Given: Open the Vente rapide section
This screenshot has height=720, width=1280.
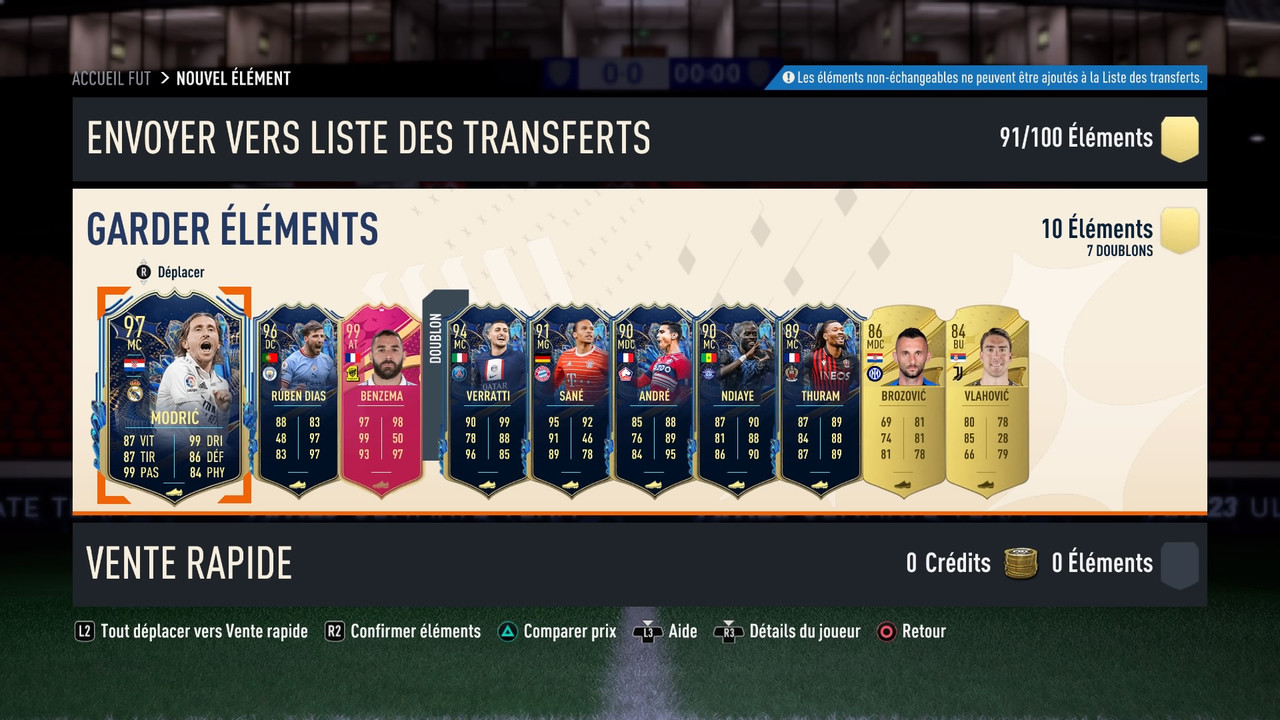Looking at the screenshot, I should (x=640, y=564).
